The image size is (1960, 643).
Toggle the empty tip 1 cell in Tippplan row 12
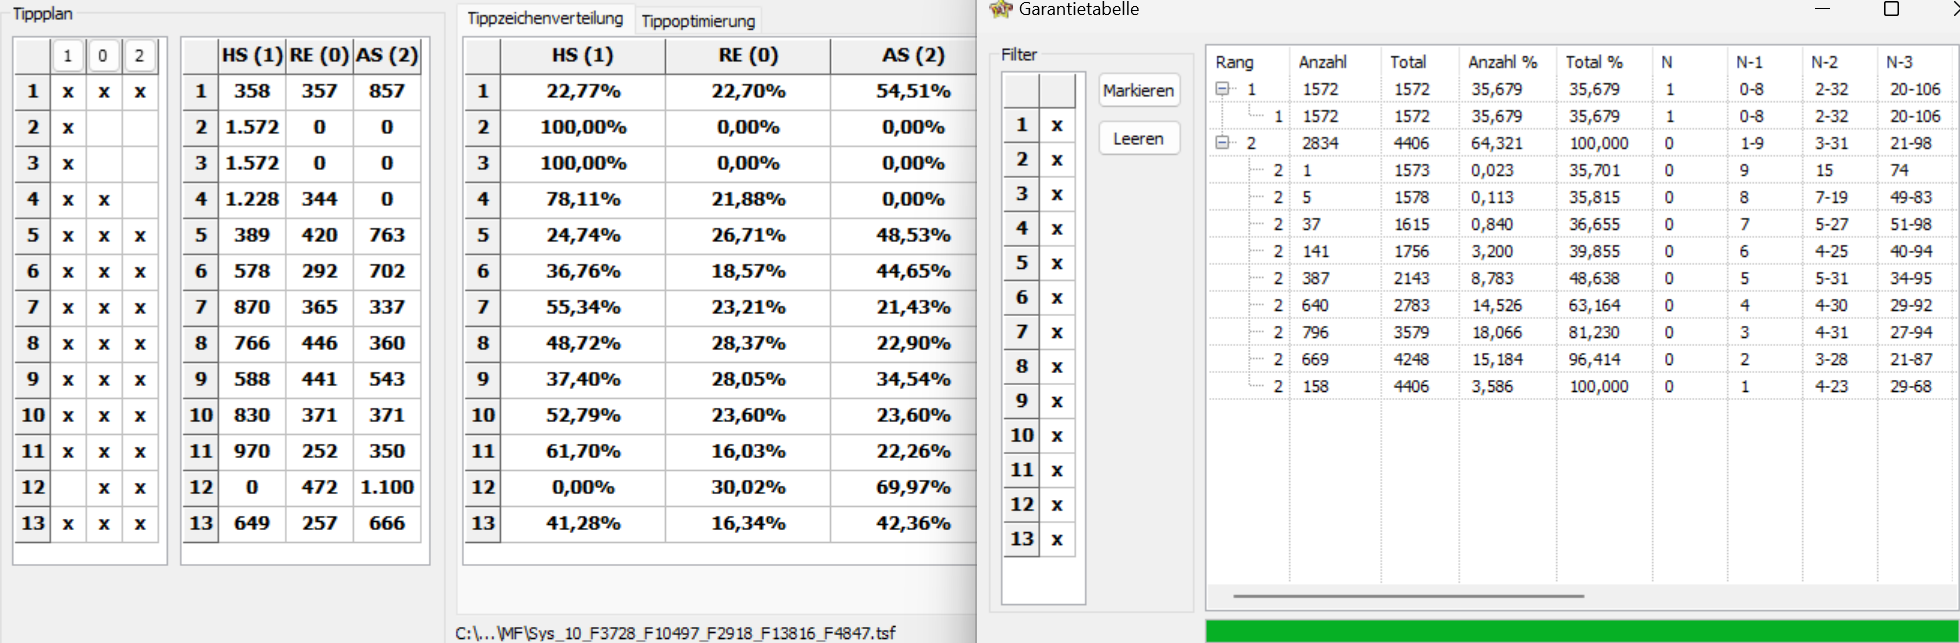(x=68, y=487)
